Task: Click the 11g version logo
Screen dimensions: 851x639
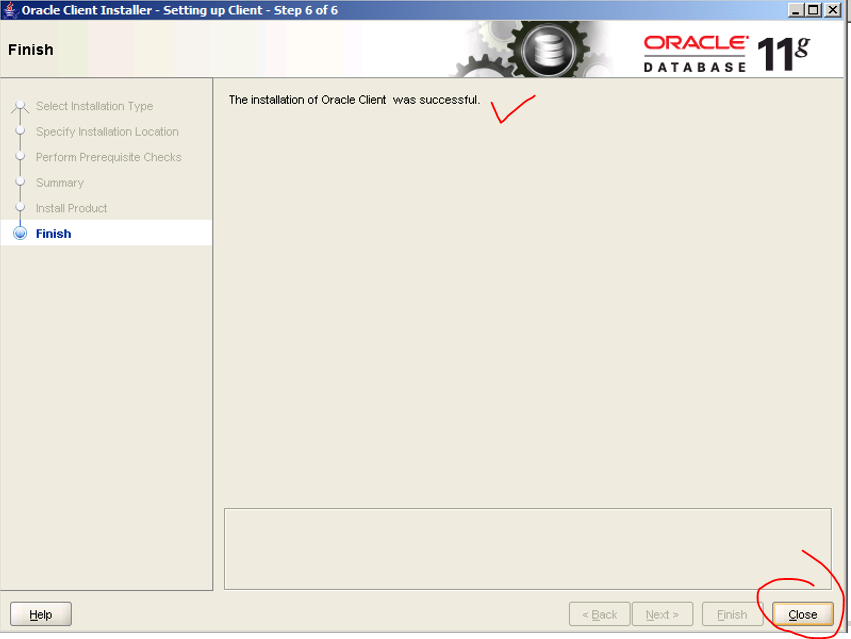Action: 784,53
